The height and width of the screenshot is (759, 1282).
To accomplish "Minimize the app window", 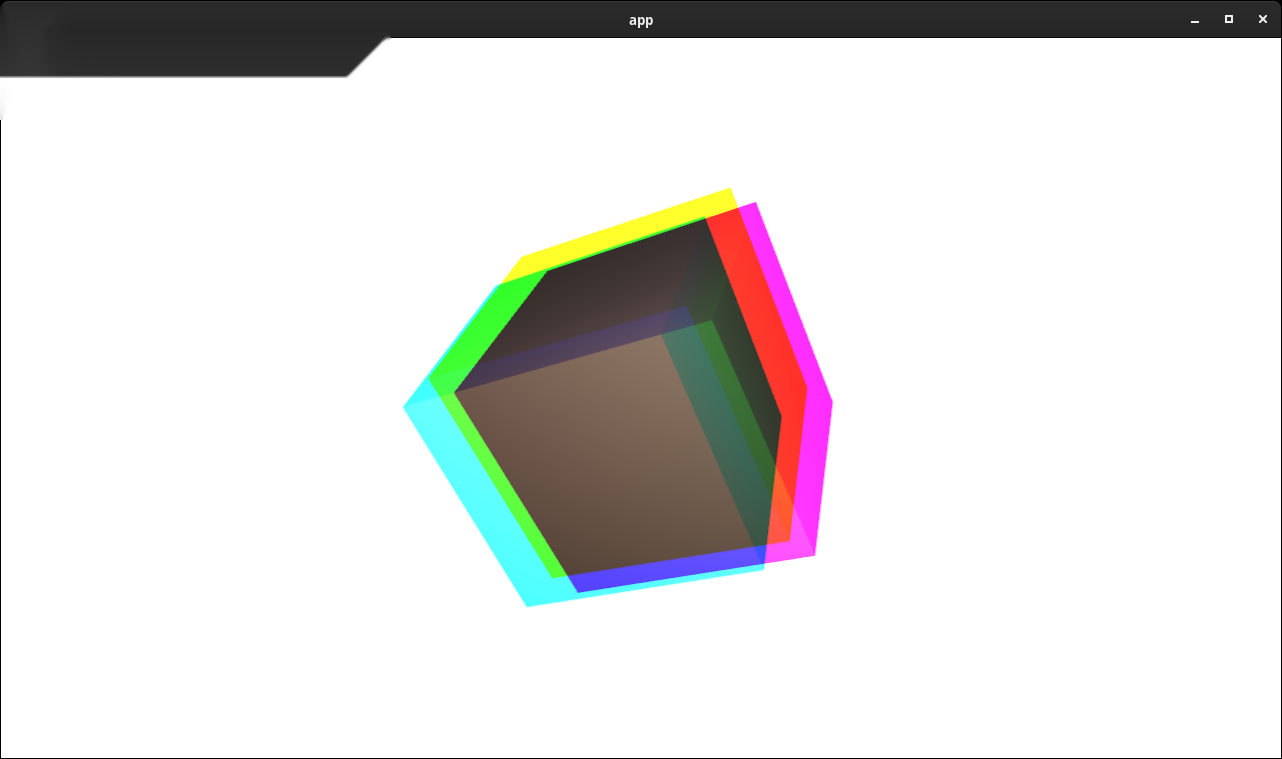I will pos(1195,20).
